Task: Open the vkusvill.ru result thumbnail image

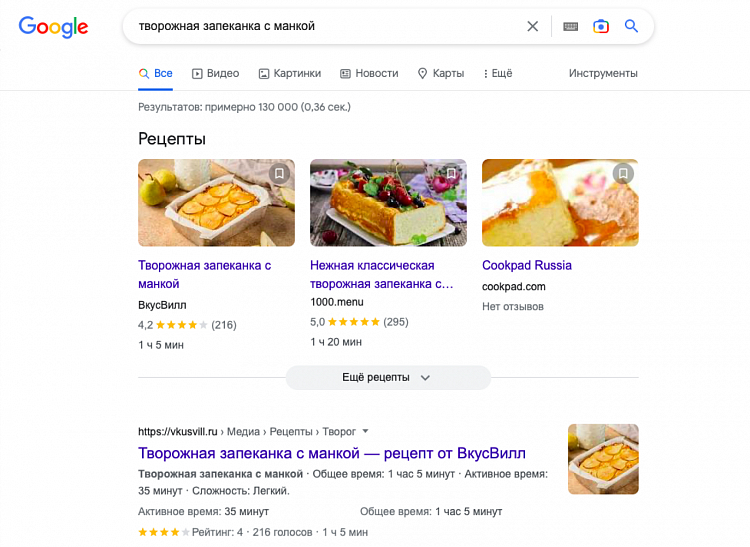Action: (x=603, y=459)
